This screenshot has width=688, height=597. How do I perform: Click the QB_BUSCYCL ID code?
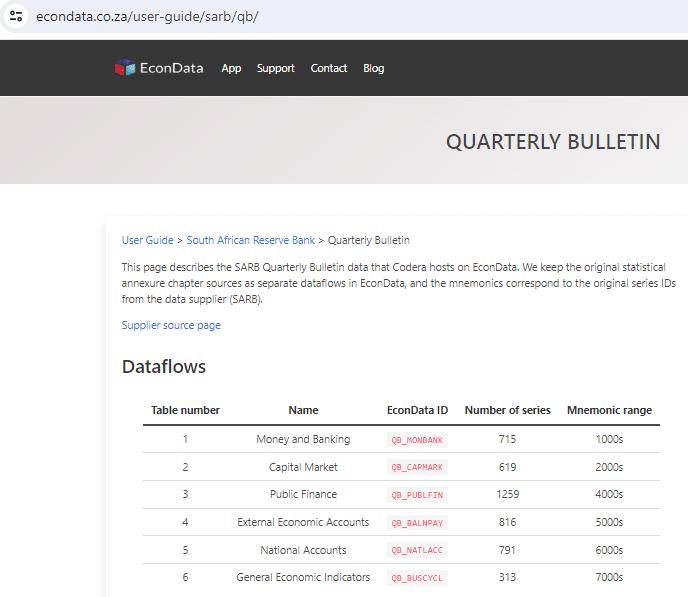point(417,578)
